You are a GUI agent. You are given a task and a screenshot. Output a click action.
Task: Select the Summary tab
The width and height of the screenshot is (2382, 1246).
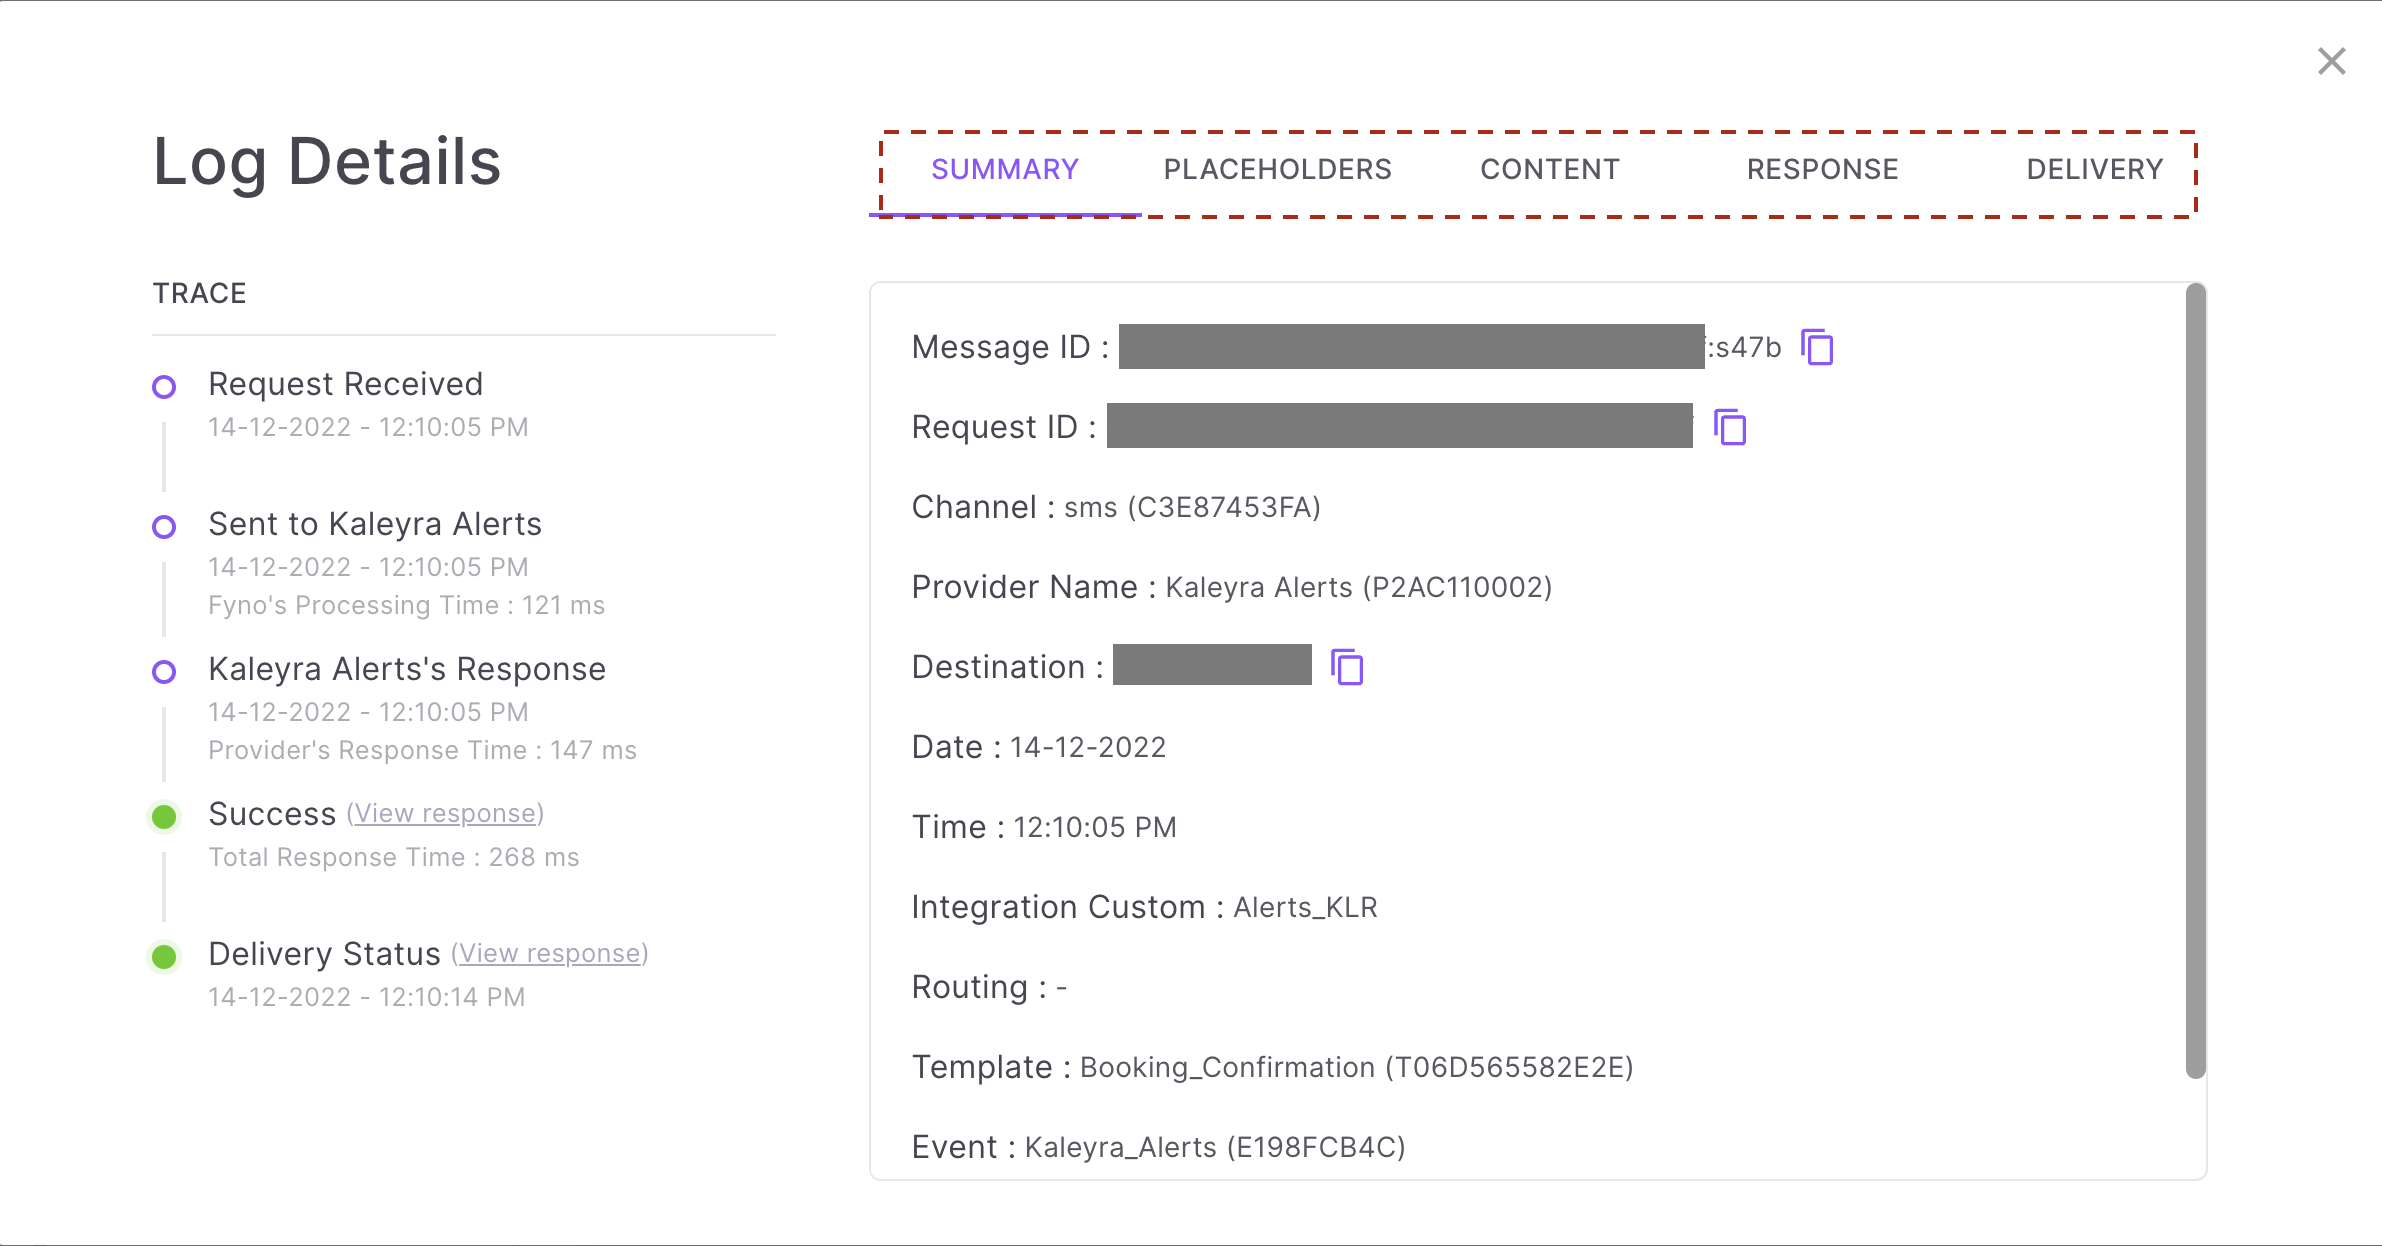1005,169
